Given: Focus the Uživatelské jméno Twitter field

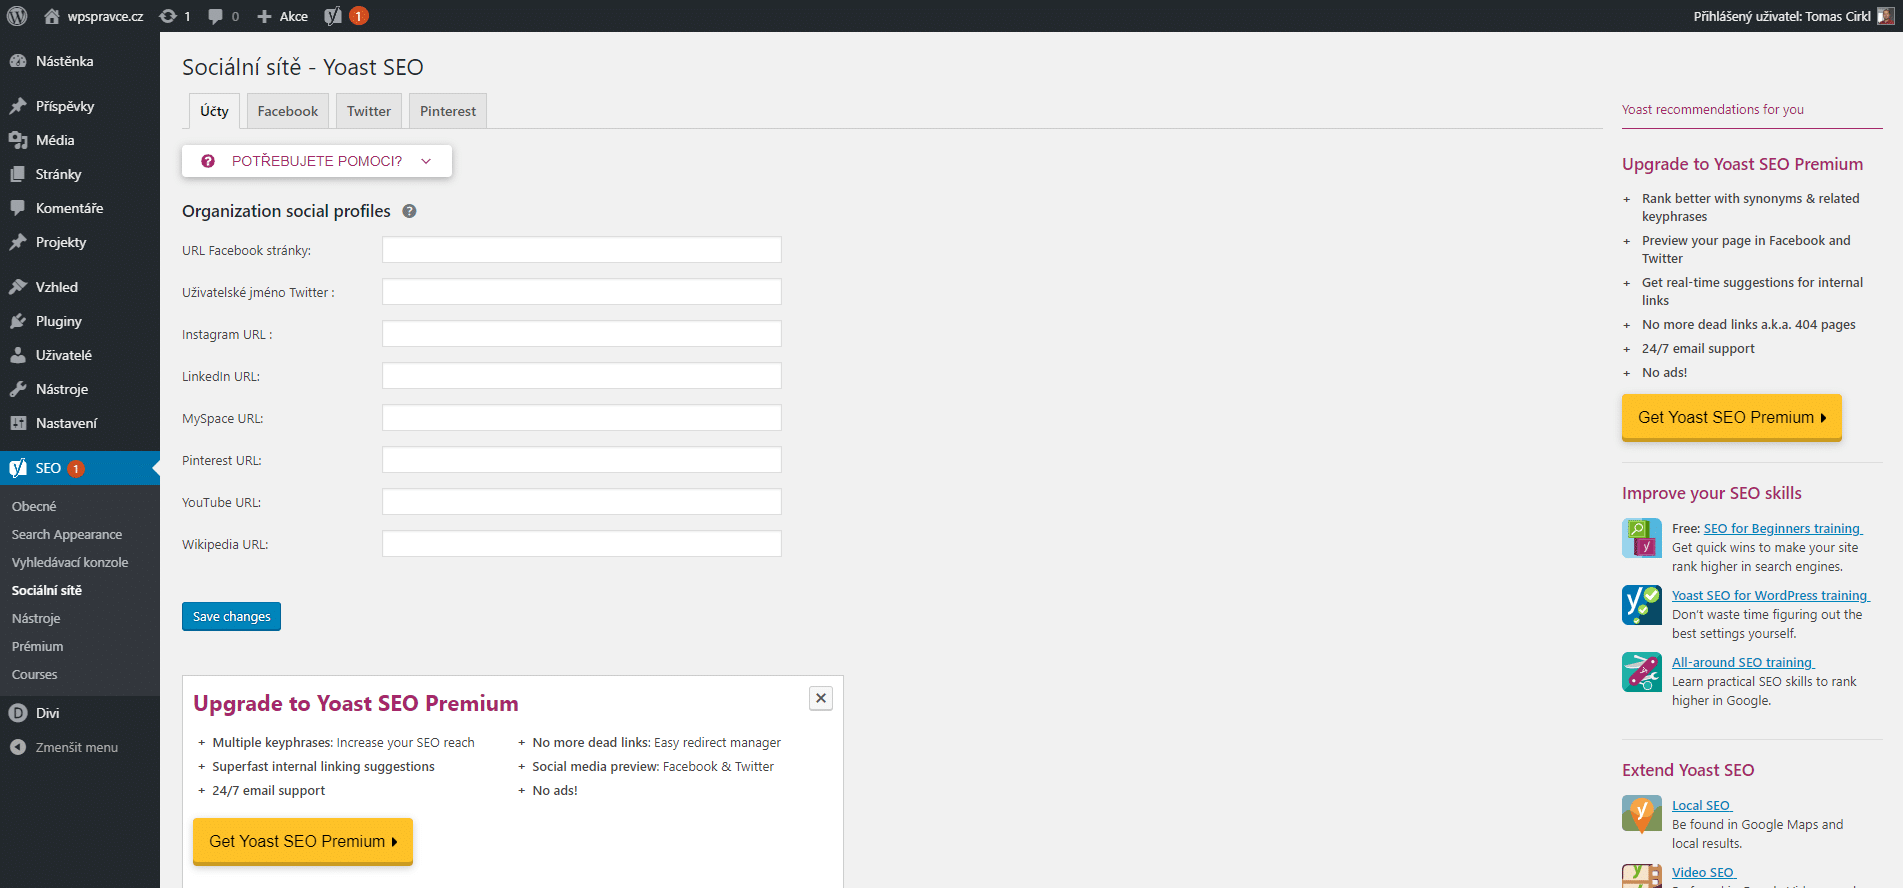Looking at the screenshot, I should click(582, 292).
